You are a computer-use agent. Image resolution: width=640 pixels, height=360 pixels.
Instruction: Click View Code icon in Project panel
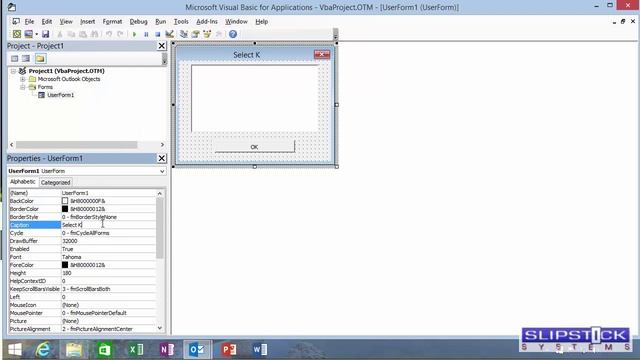pos(15,59)
